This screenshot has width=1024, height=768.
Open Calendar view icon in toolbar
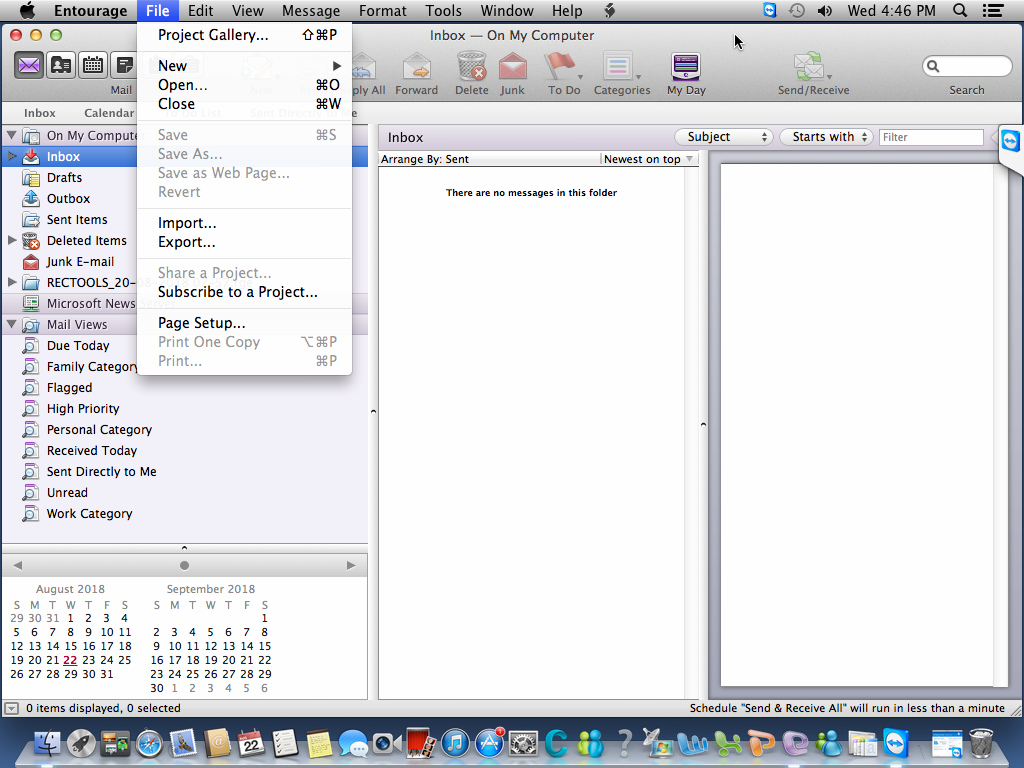click(x=93, y=65)
